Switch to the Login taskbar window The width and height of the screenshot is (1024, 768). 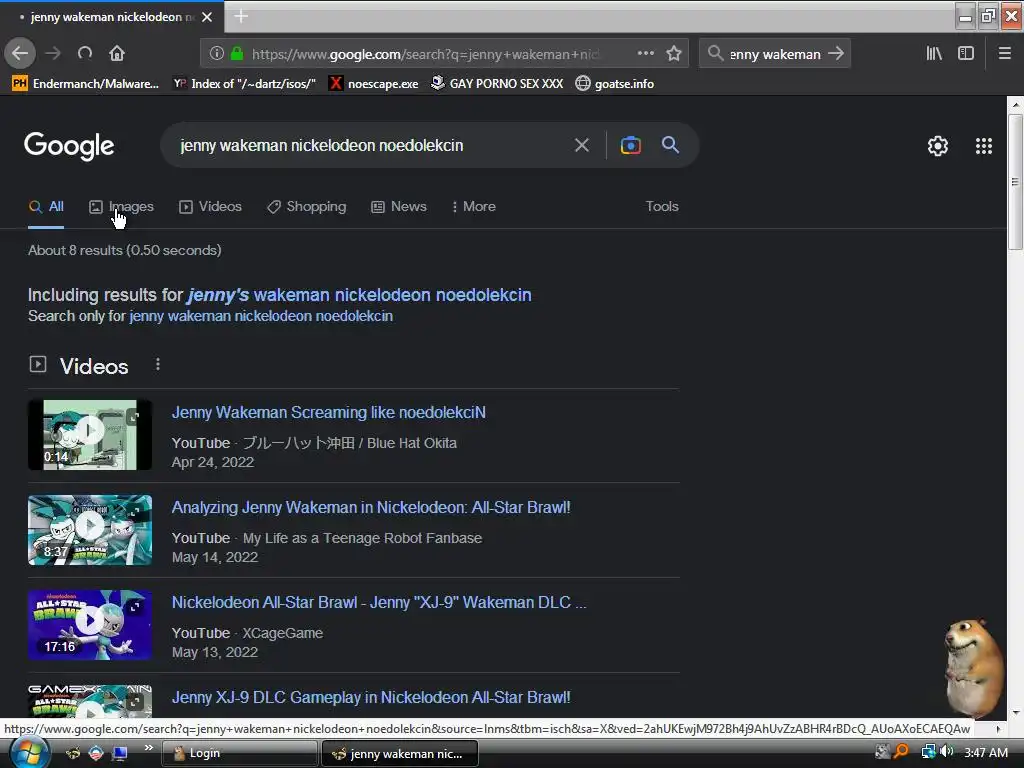[x=239, y=753]
